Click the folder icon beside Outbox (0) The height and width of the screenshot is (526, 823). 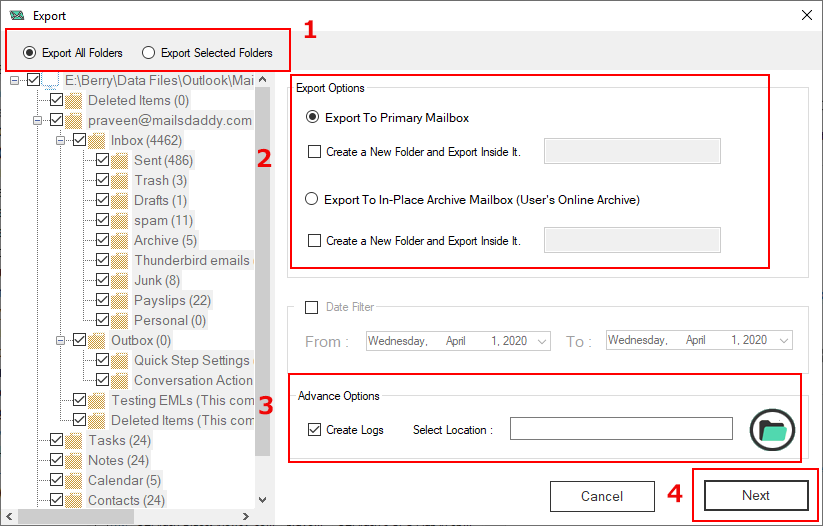97,341
